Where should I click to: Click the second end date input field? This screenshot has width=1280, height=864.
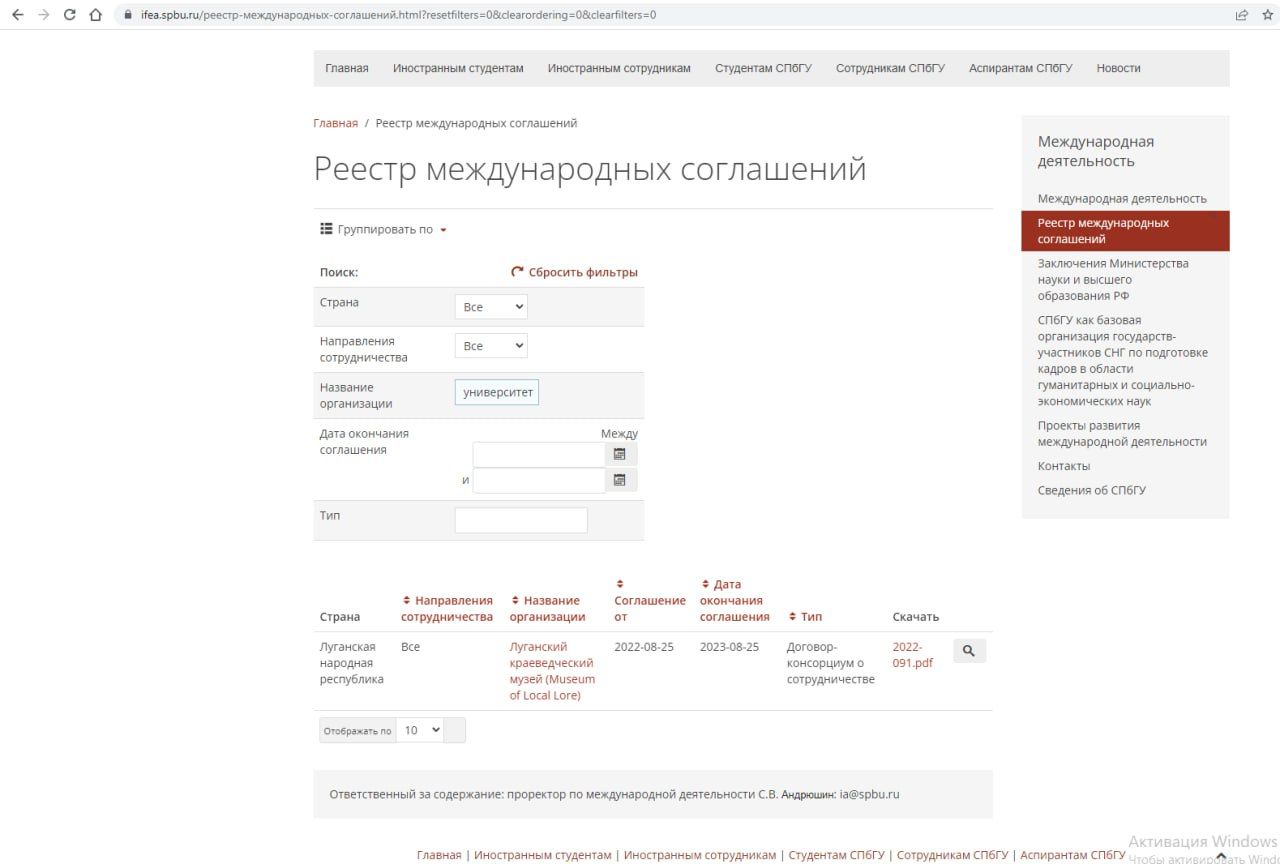click(539, 480)
